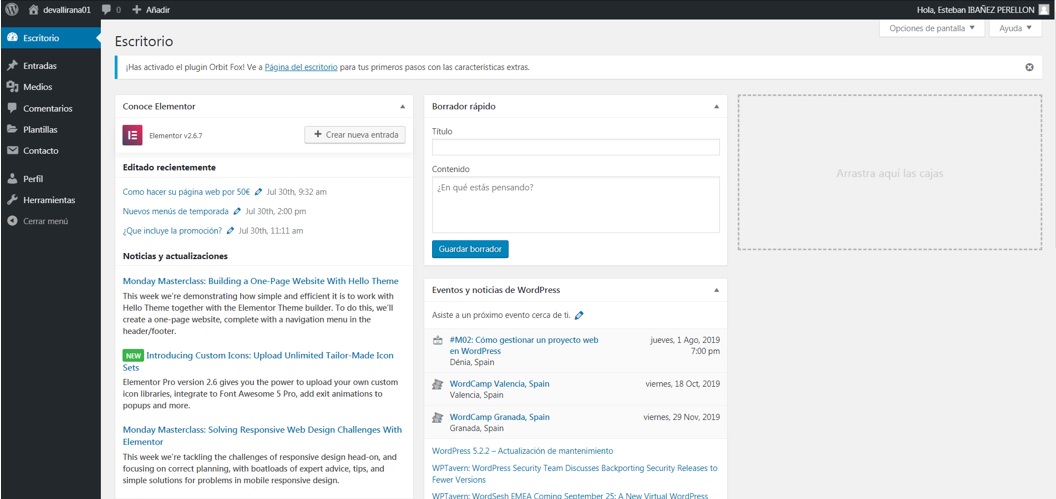Click the Perfil user icon
Viewport: 1056px width, 499px height.
(x=12, y=179)
